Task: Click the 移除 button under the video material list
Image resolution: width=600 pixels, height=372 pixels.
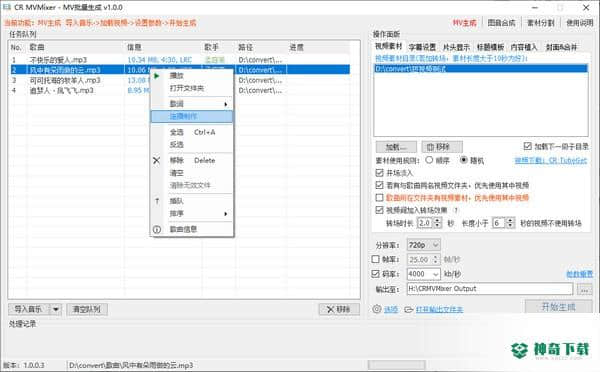Action: tap(442, 147)
